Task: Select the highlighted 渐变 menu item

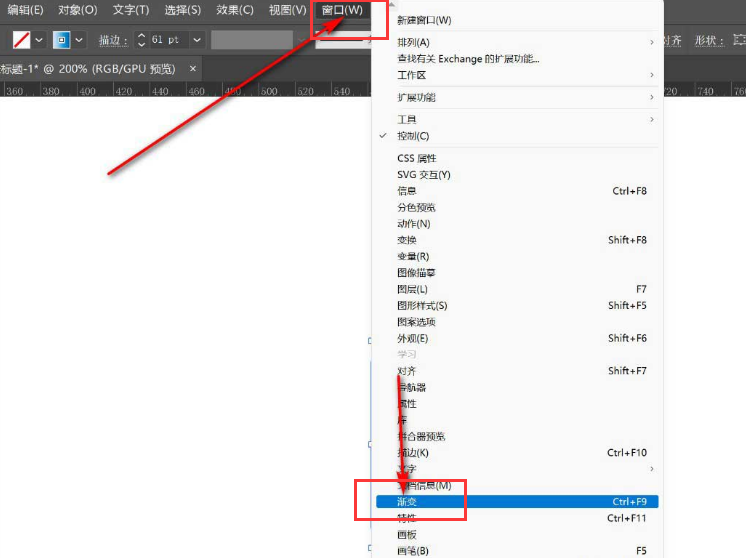Action: tap(517, 501)
